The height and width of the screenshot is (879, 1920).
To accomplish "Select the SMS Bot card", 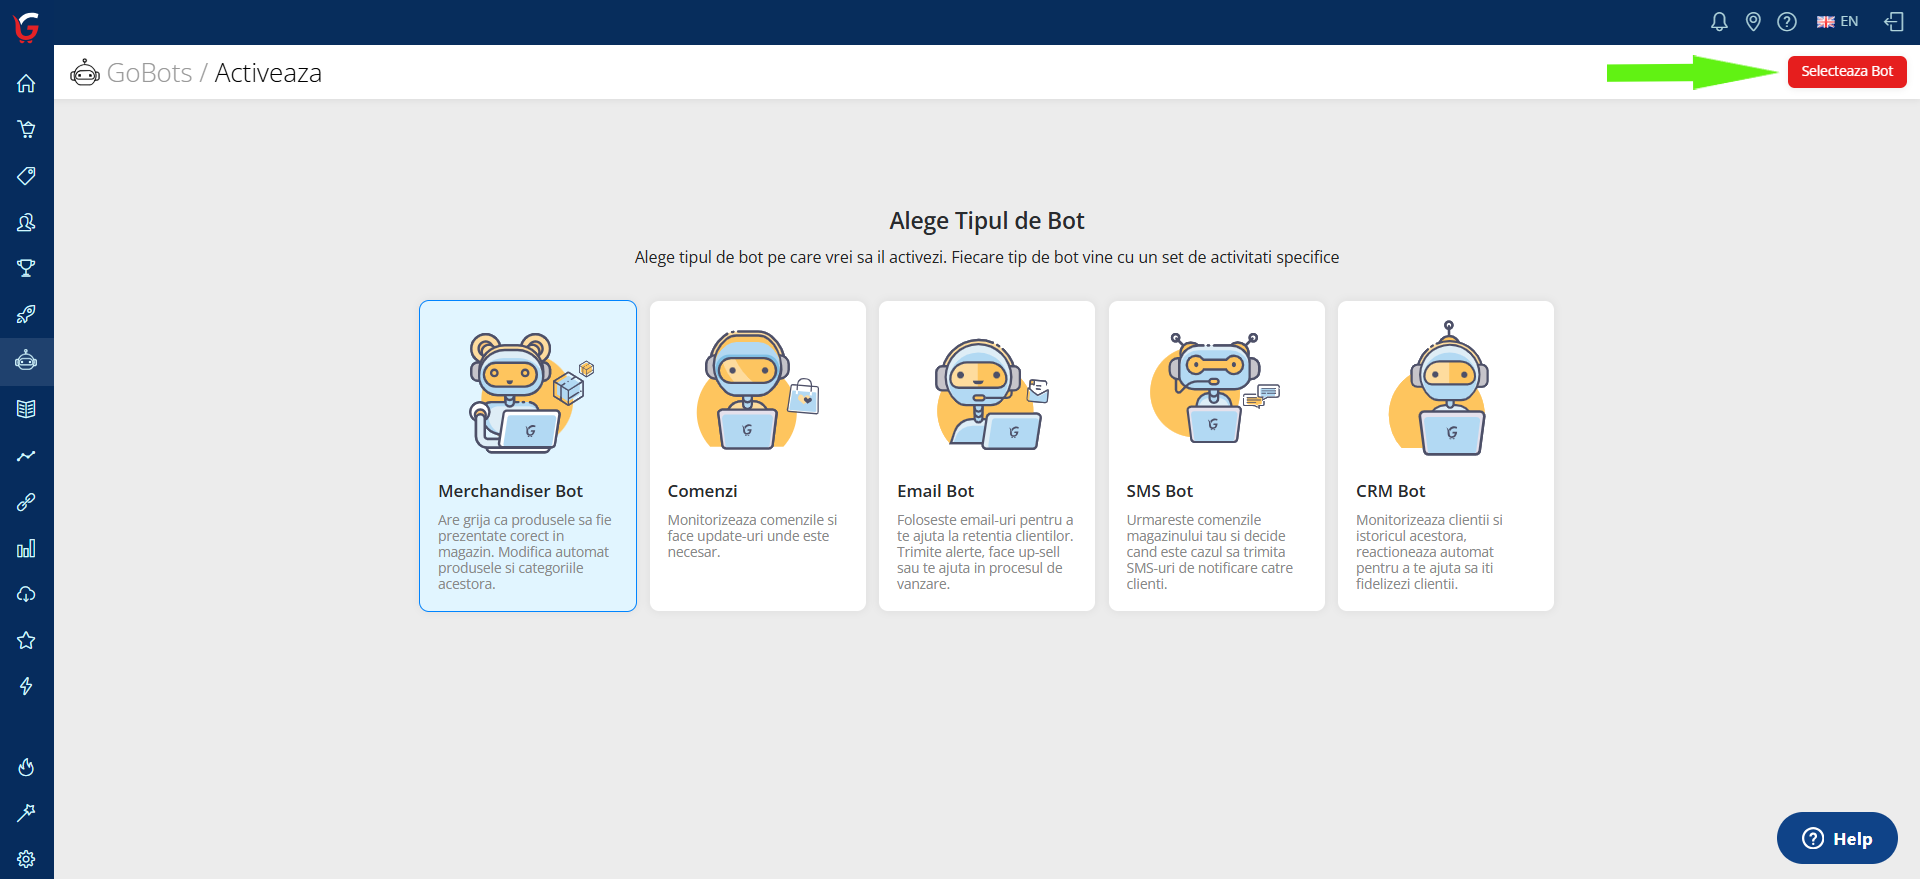I will 1216,456.
